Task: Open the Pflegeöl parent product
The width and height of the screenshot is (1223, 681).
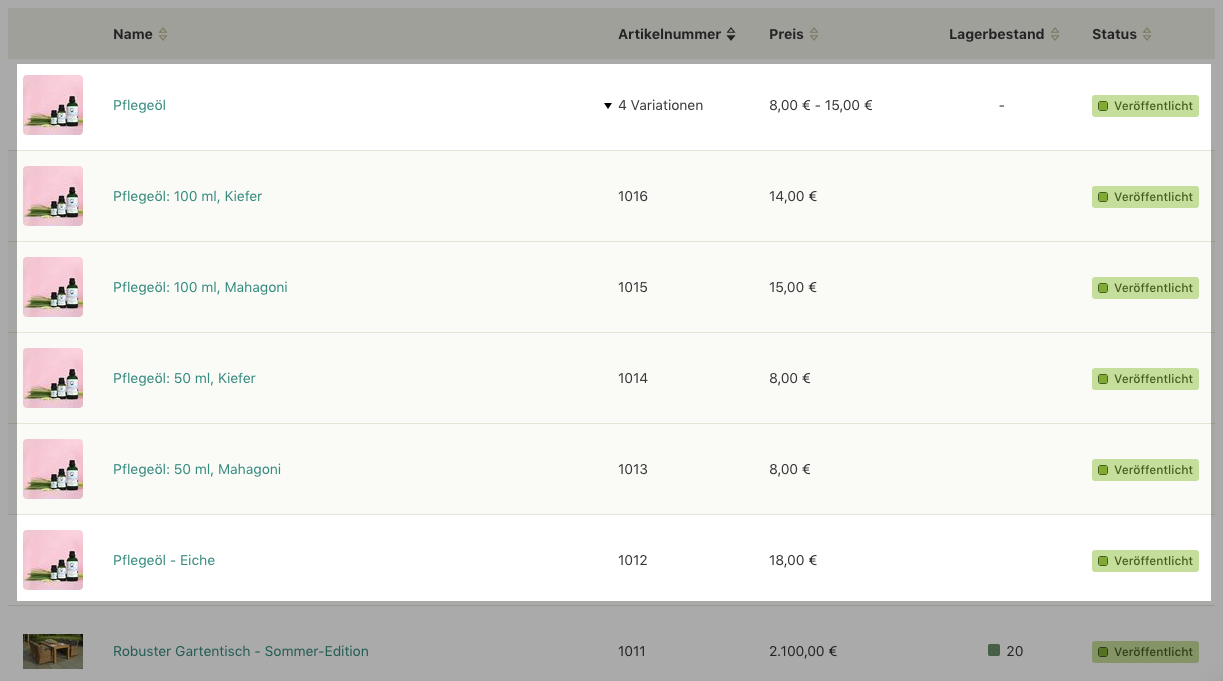Action: click(x=139, y=105)
